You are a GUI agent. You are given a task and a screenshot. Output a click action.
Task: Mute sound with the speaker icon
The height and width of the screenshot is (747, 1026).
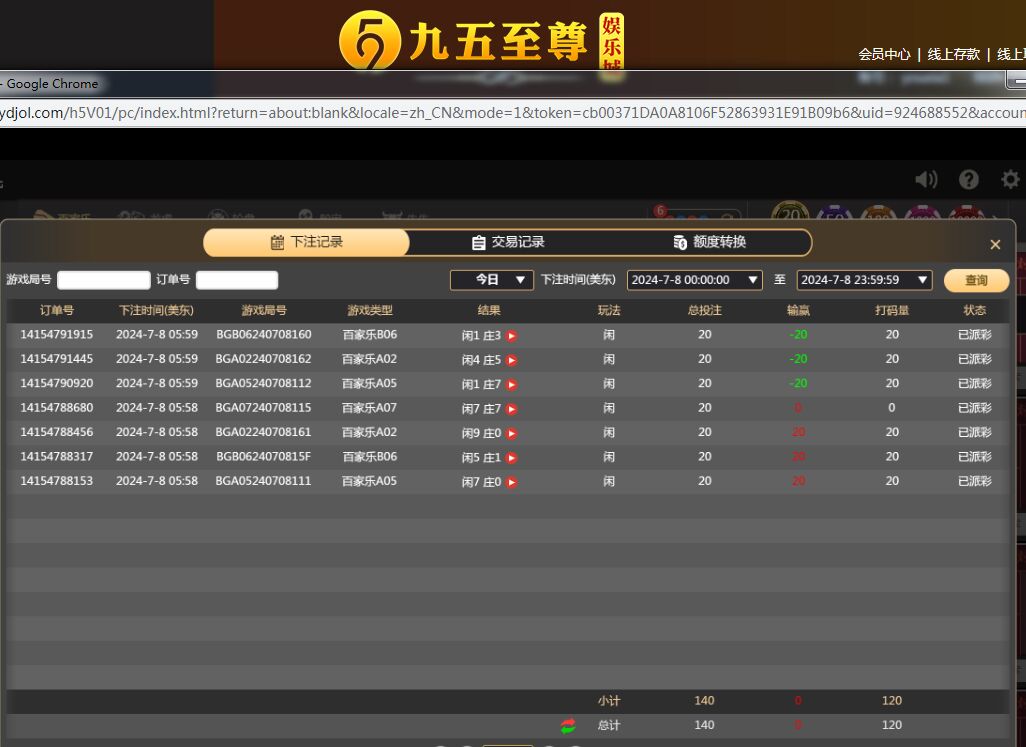[926, 179]
